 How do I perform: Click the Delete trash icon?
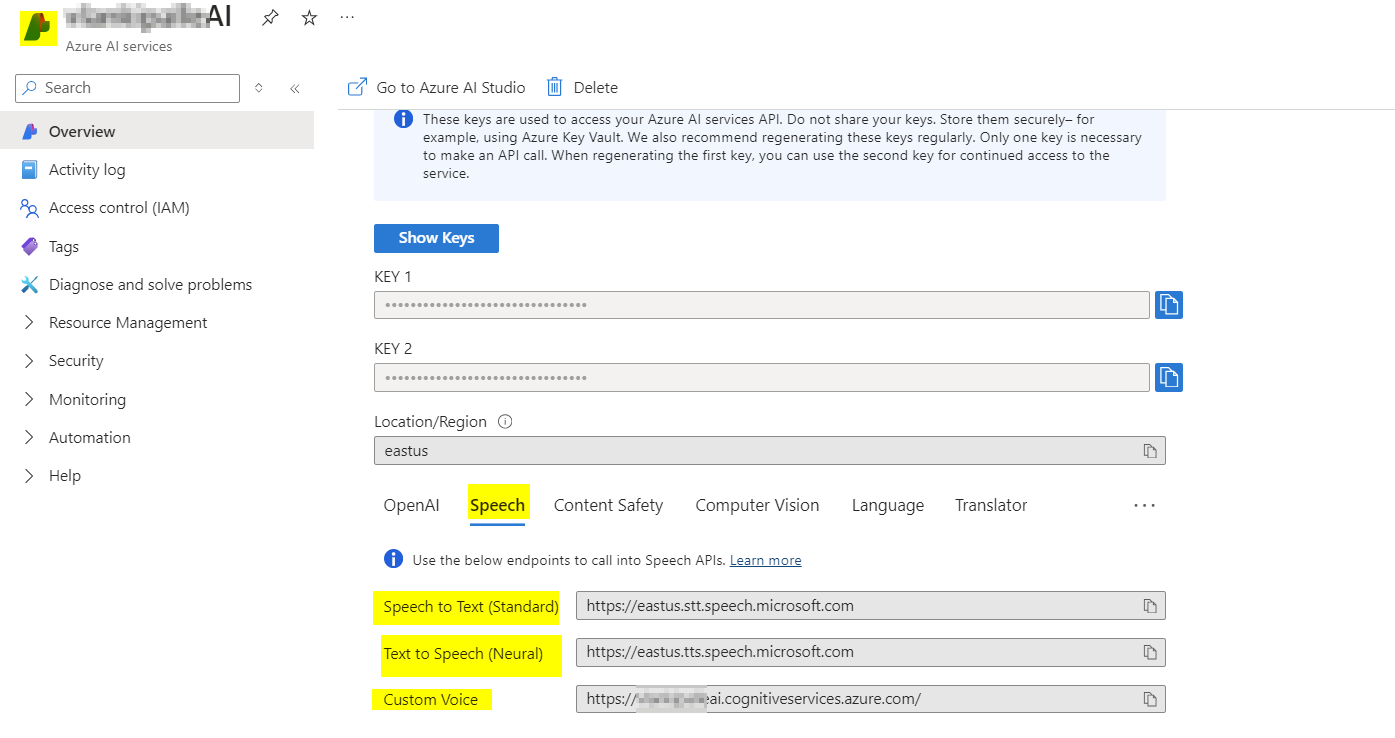(555, 87)
